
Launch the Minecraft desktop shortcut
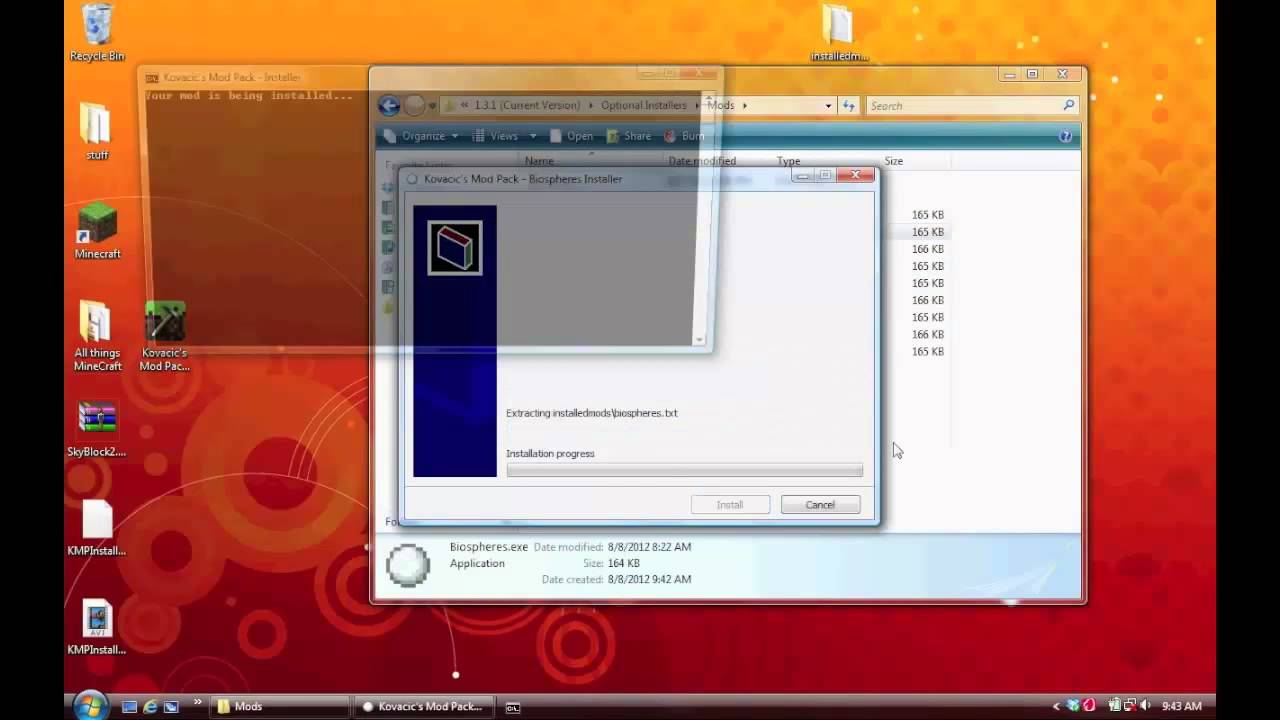97,230
